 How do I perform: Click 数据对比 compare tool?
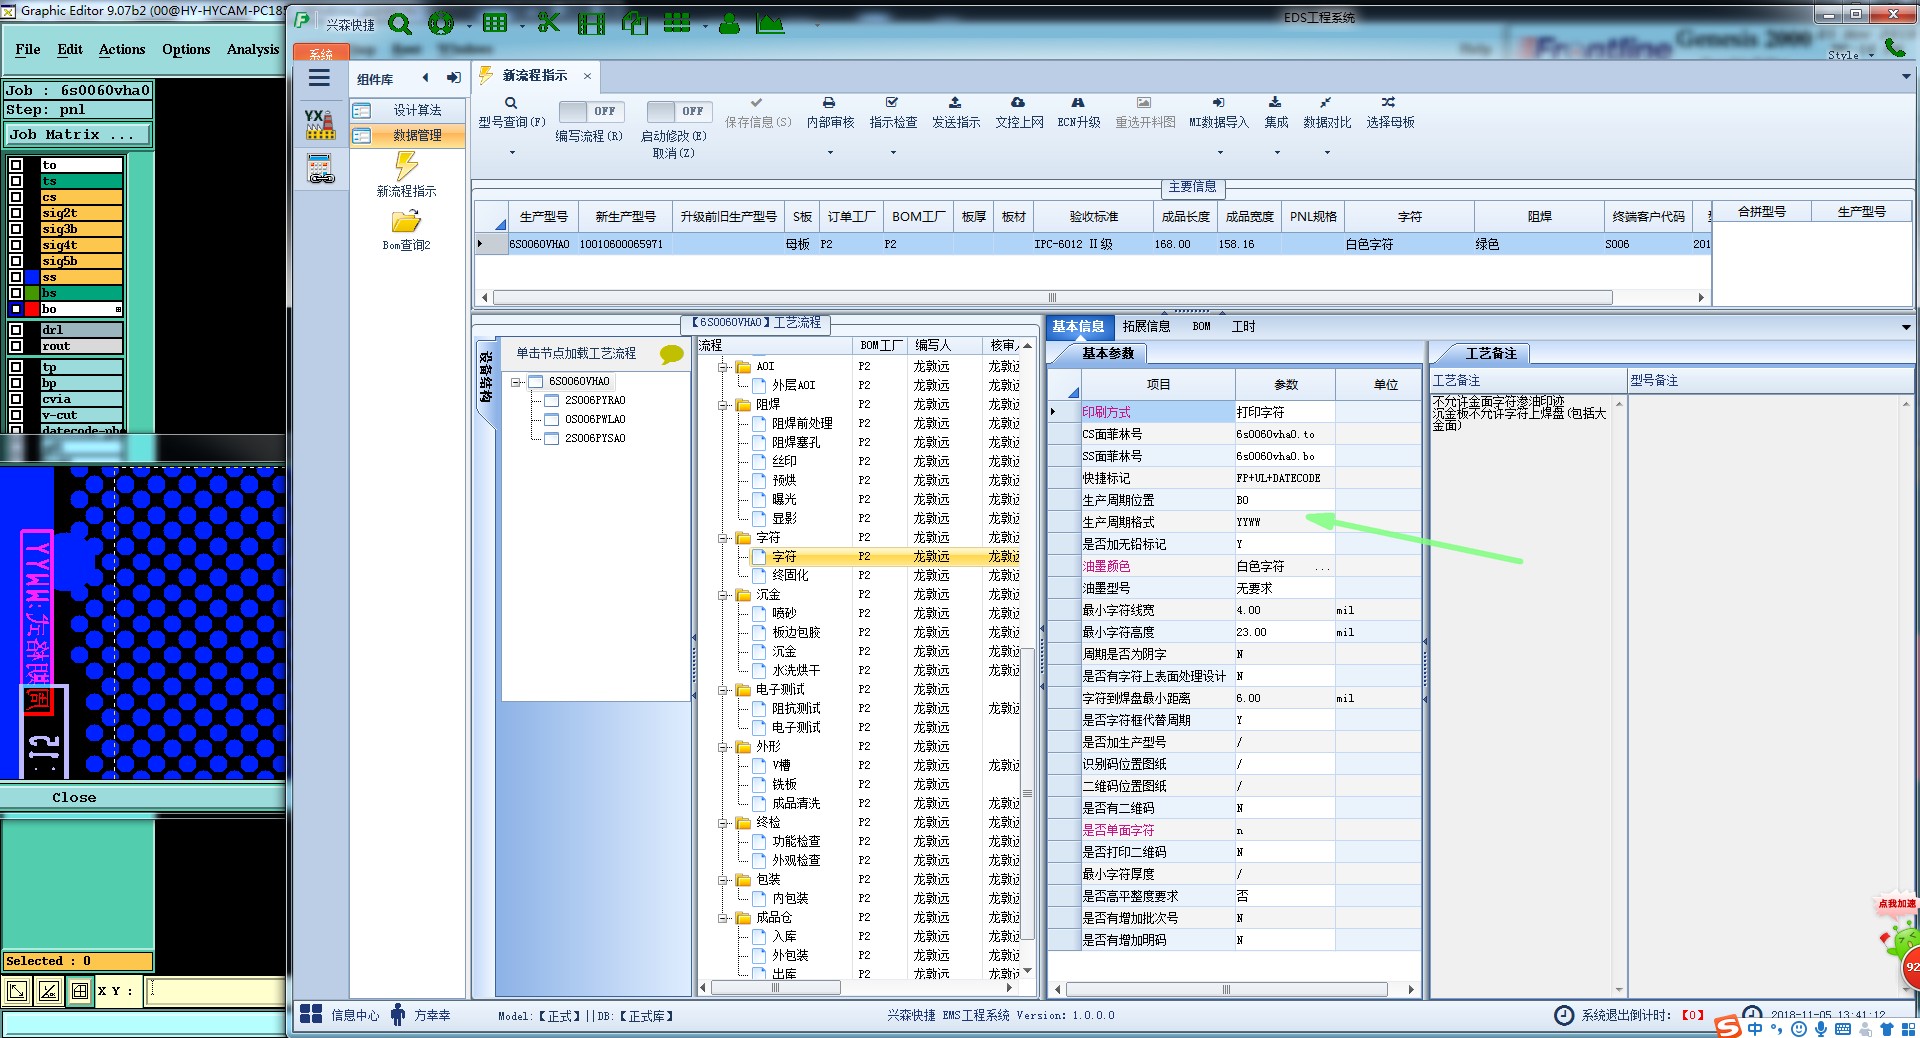tap(1327, 112)
